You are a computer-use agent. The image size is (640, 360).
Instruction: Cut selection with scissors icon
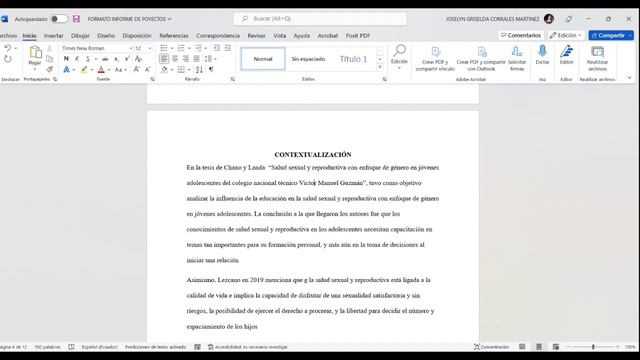pos(49,49)
